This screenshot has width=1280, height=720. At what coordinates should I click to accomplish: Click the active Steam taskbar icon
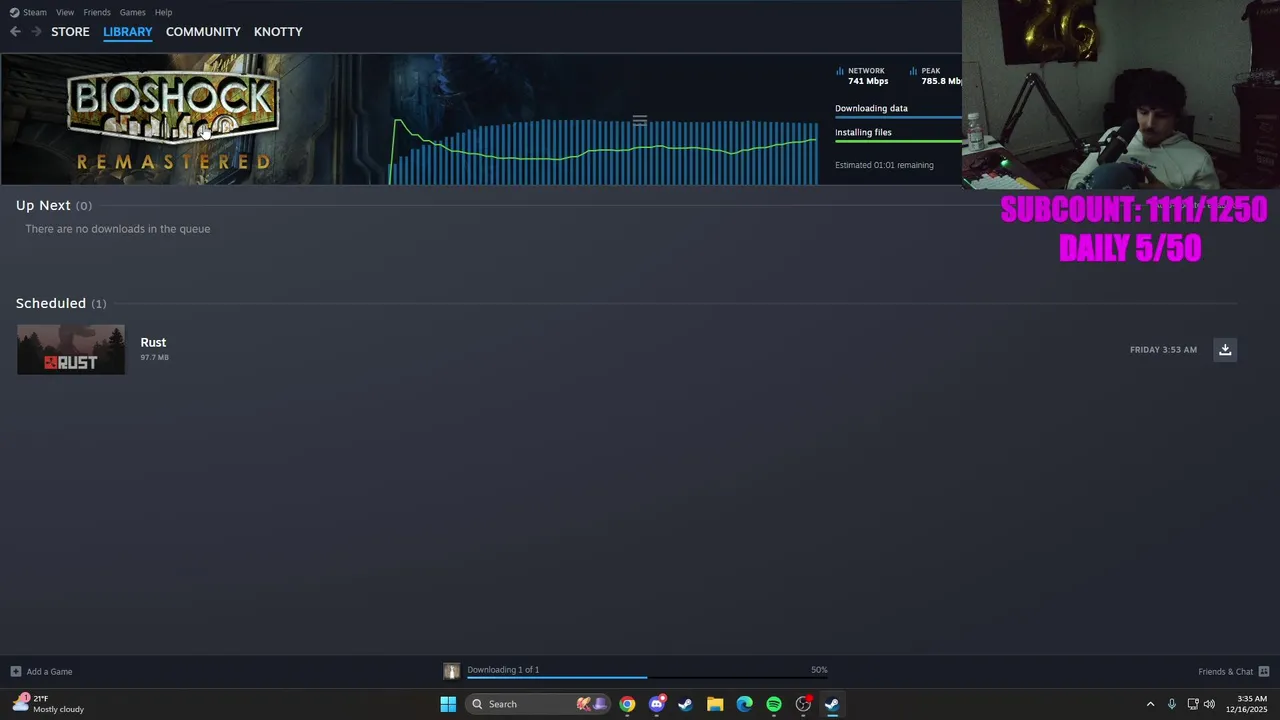click(832, 704)
